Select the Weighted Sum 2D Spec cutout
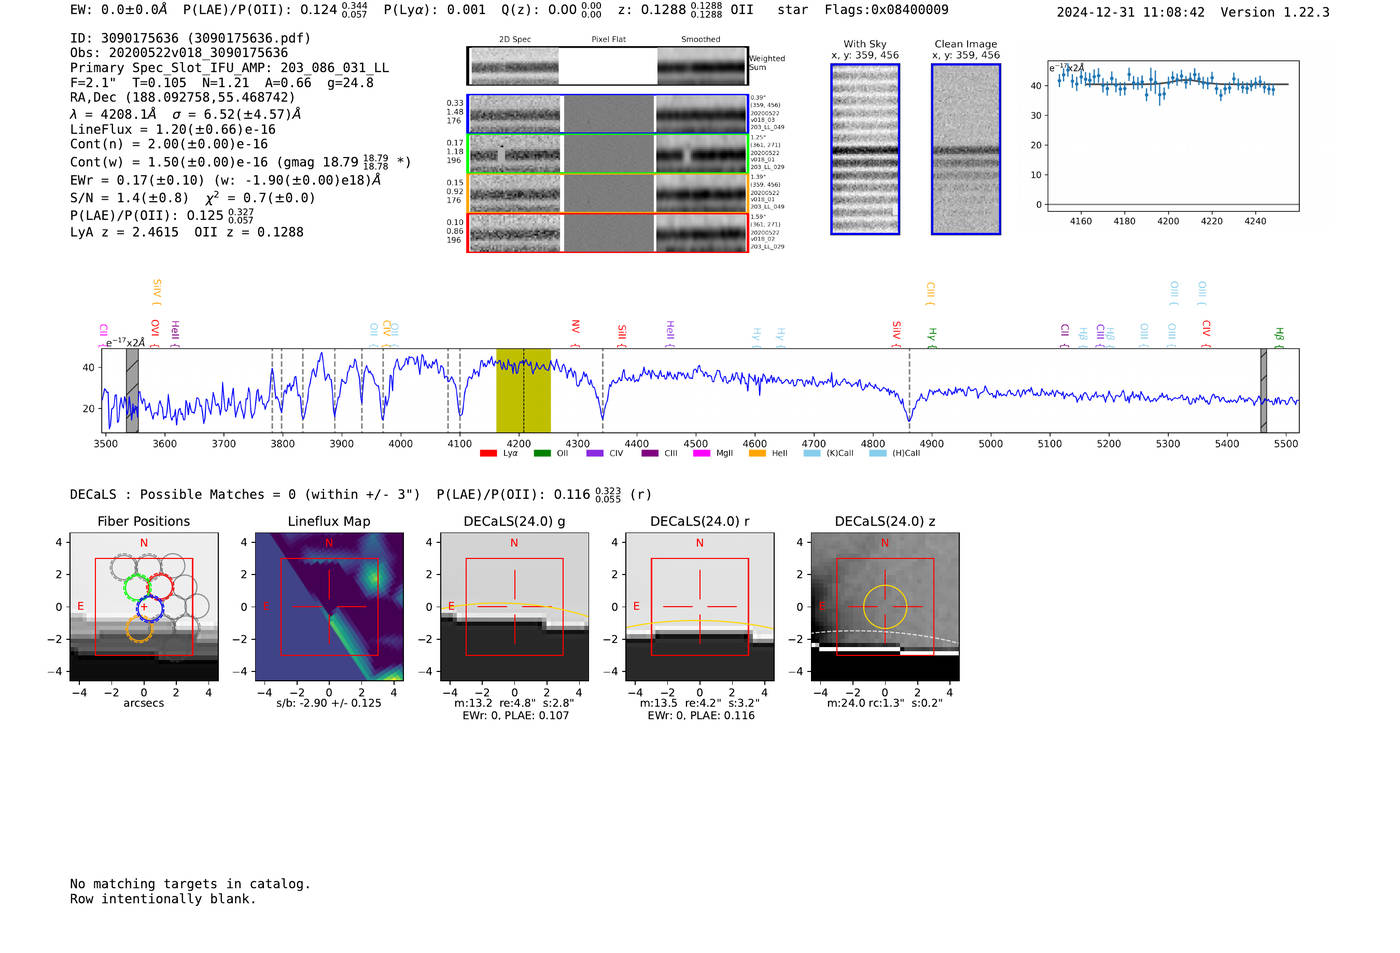Screen dimensions: 1400x953 click(514, 66)
